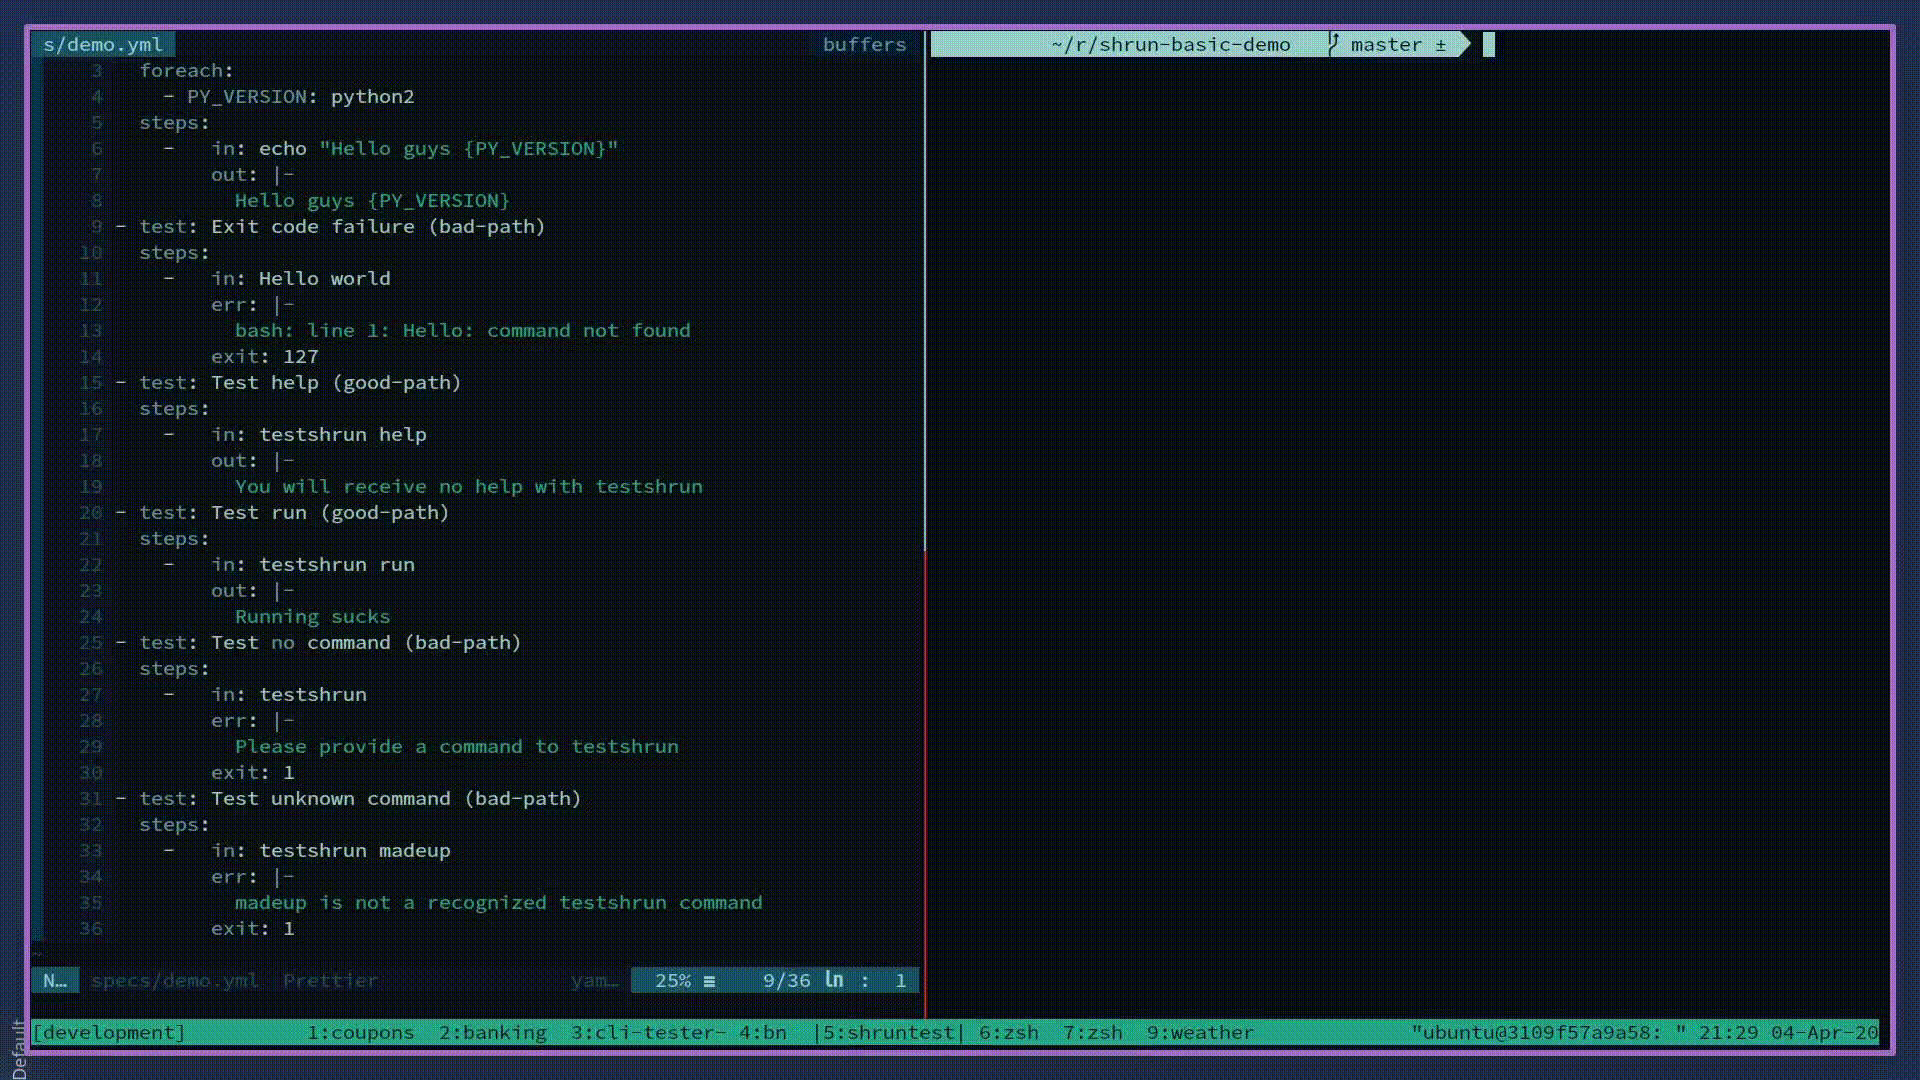Switch to tmux window 9:weather
The width and height of the screenshot is (1920, 1080).
(1199, 1033)
